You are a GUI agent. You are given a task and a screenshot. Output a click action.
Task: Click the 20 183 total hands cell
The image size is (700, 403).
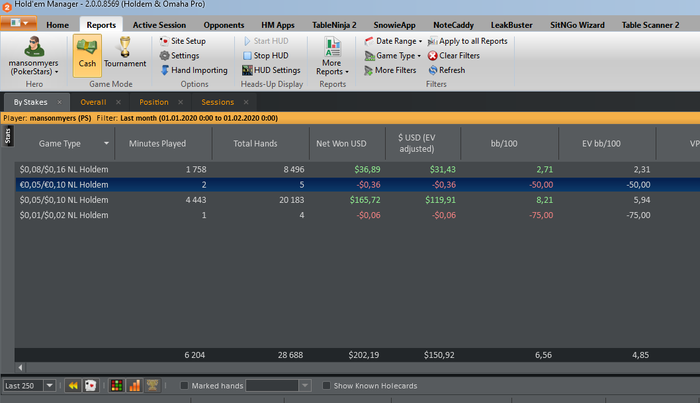click(292, 200)
